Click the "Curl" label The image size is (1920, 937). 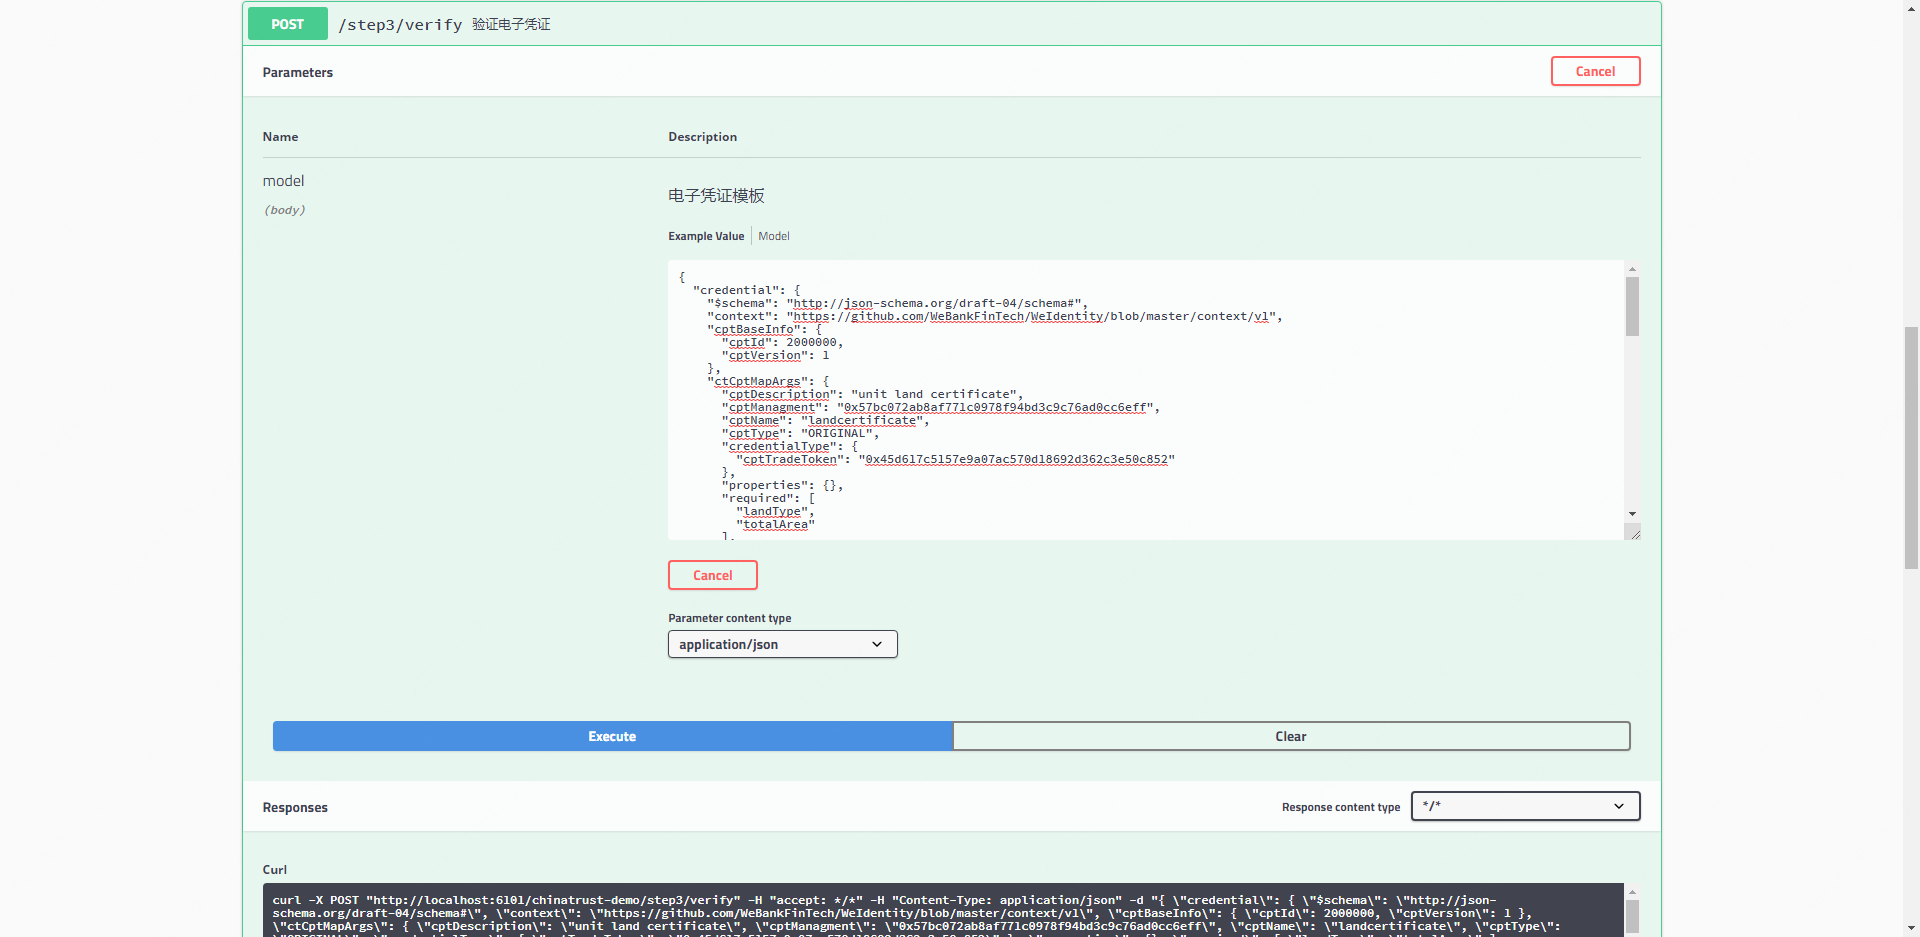(x=275, y=870)
